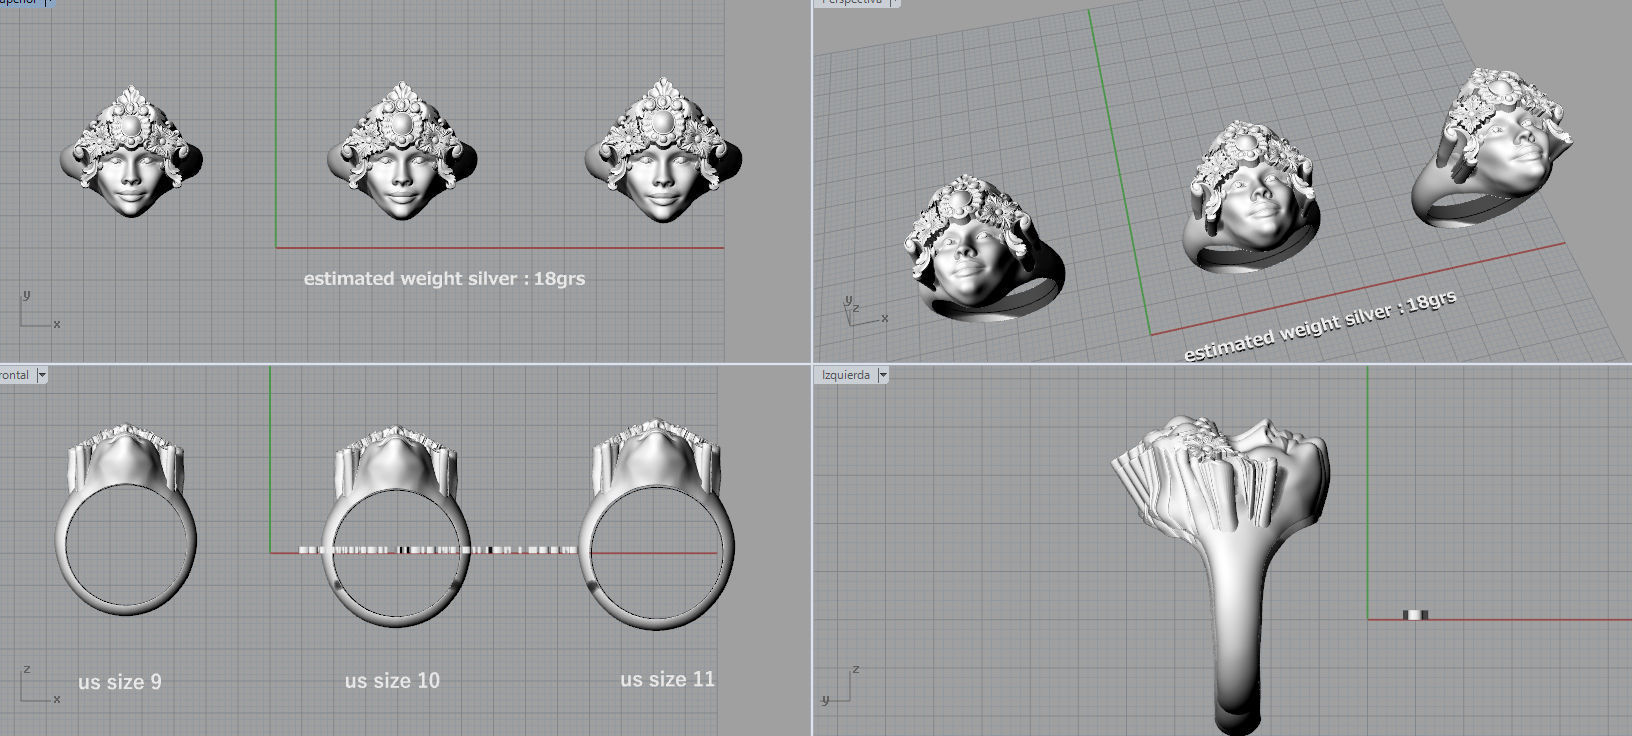Select the farthest ring in the perspective view
1632x736 pixels.
click(x=1492, y=148)
